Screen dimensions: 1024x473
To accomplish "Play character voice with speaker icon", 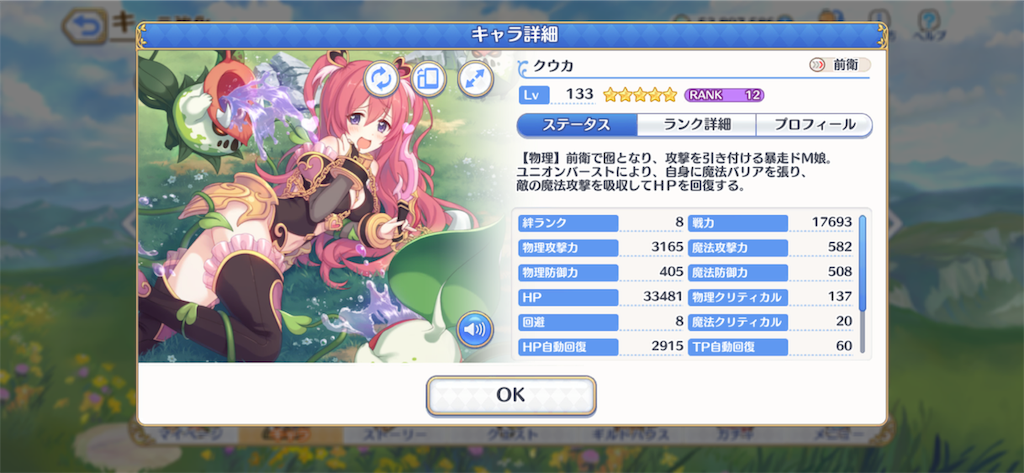I will point(475,329).
